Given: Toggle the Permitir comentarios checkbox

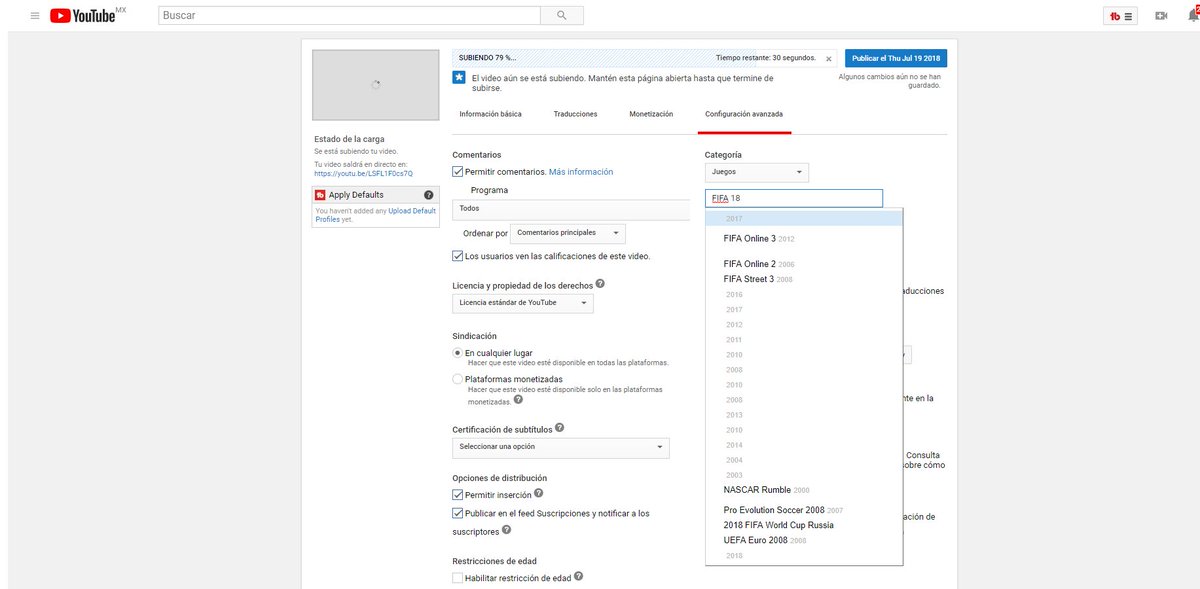Looking at the screenshot, I should click(458, 172).
